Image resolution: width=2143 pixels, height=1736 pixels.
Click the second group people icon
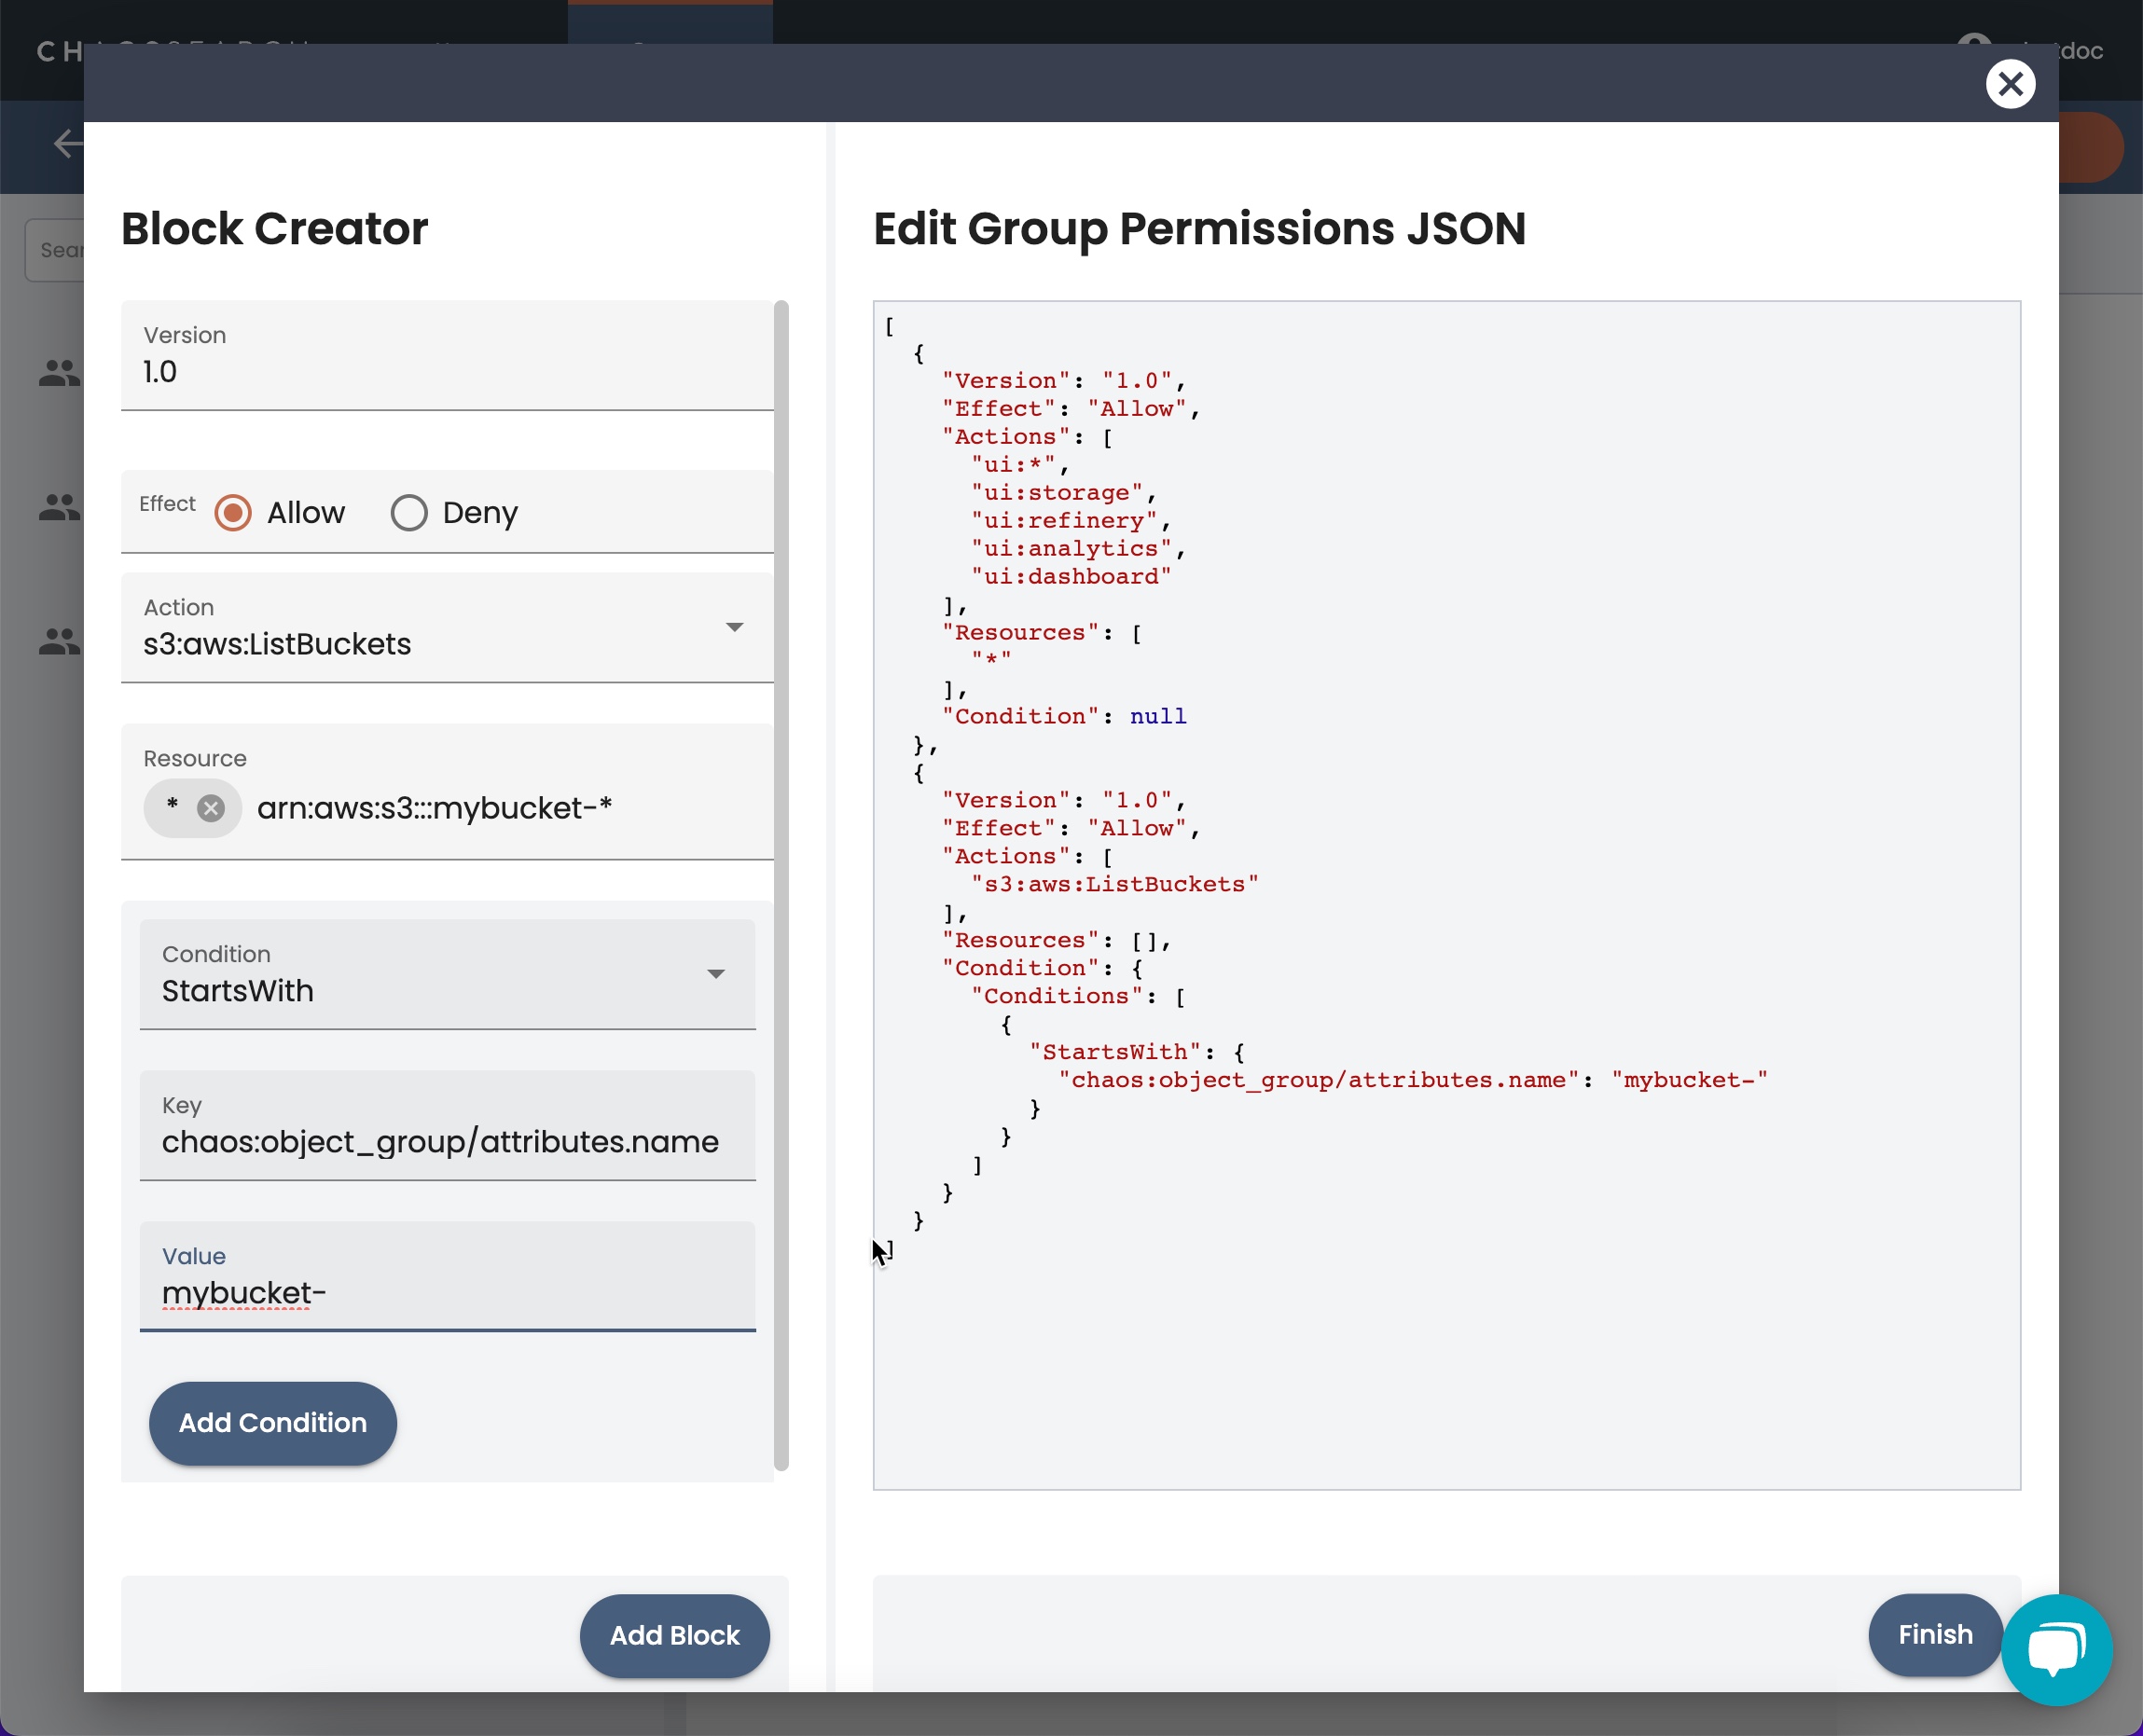[59, 507]
